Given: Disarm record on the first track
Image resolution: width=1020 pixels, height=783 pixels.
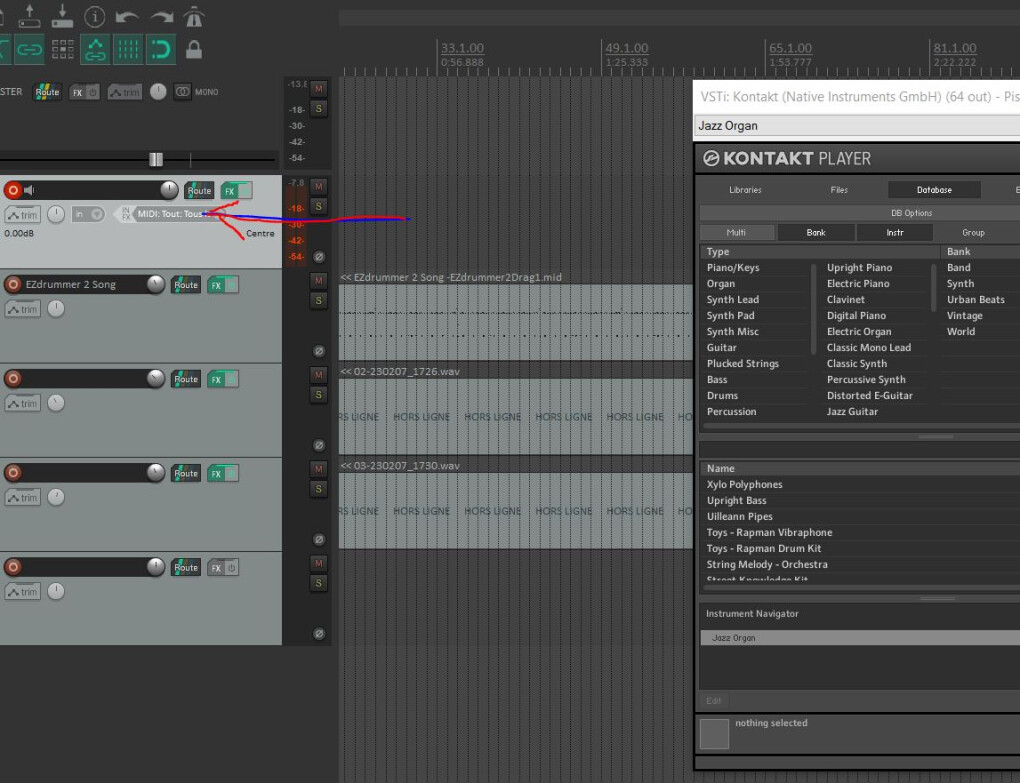Looking at the screenshot, I should pyautogui.click(x=13, y=190).
